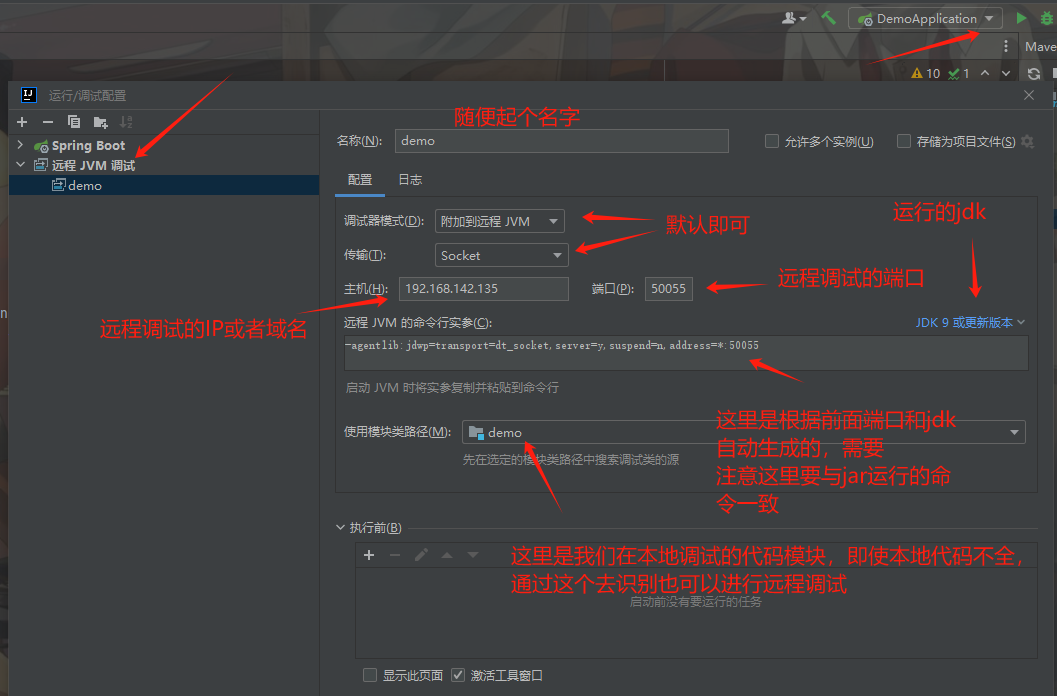Enable 存储为项目文件 checkbox

click(x=904, y=141)
